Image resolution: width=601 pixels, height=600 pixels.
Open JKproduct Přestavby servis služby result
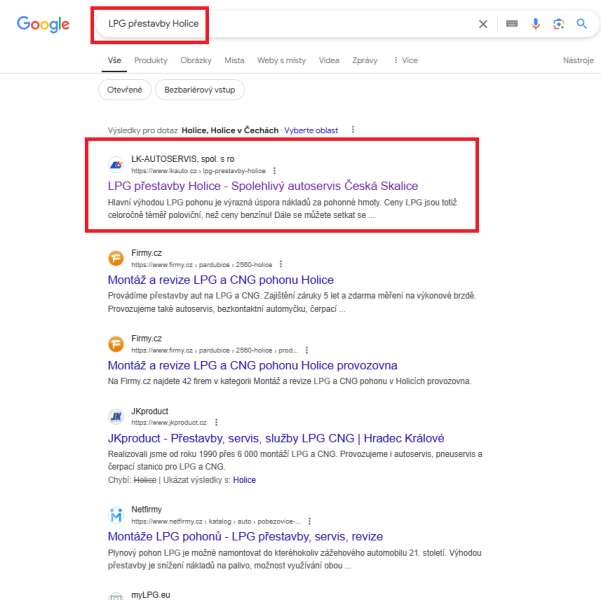point(276,438)
